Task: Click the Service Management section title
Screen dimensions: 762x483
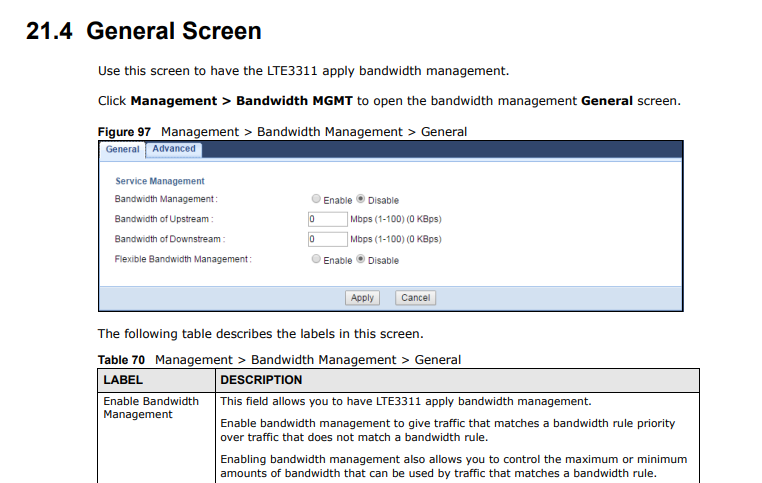Action: click(x=160, y=181)
